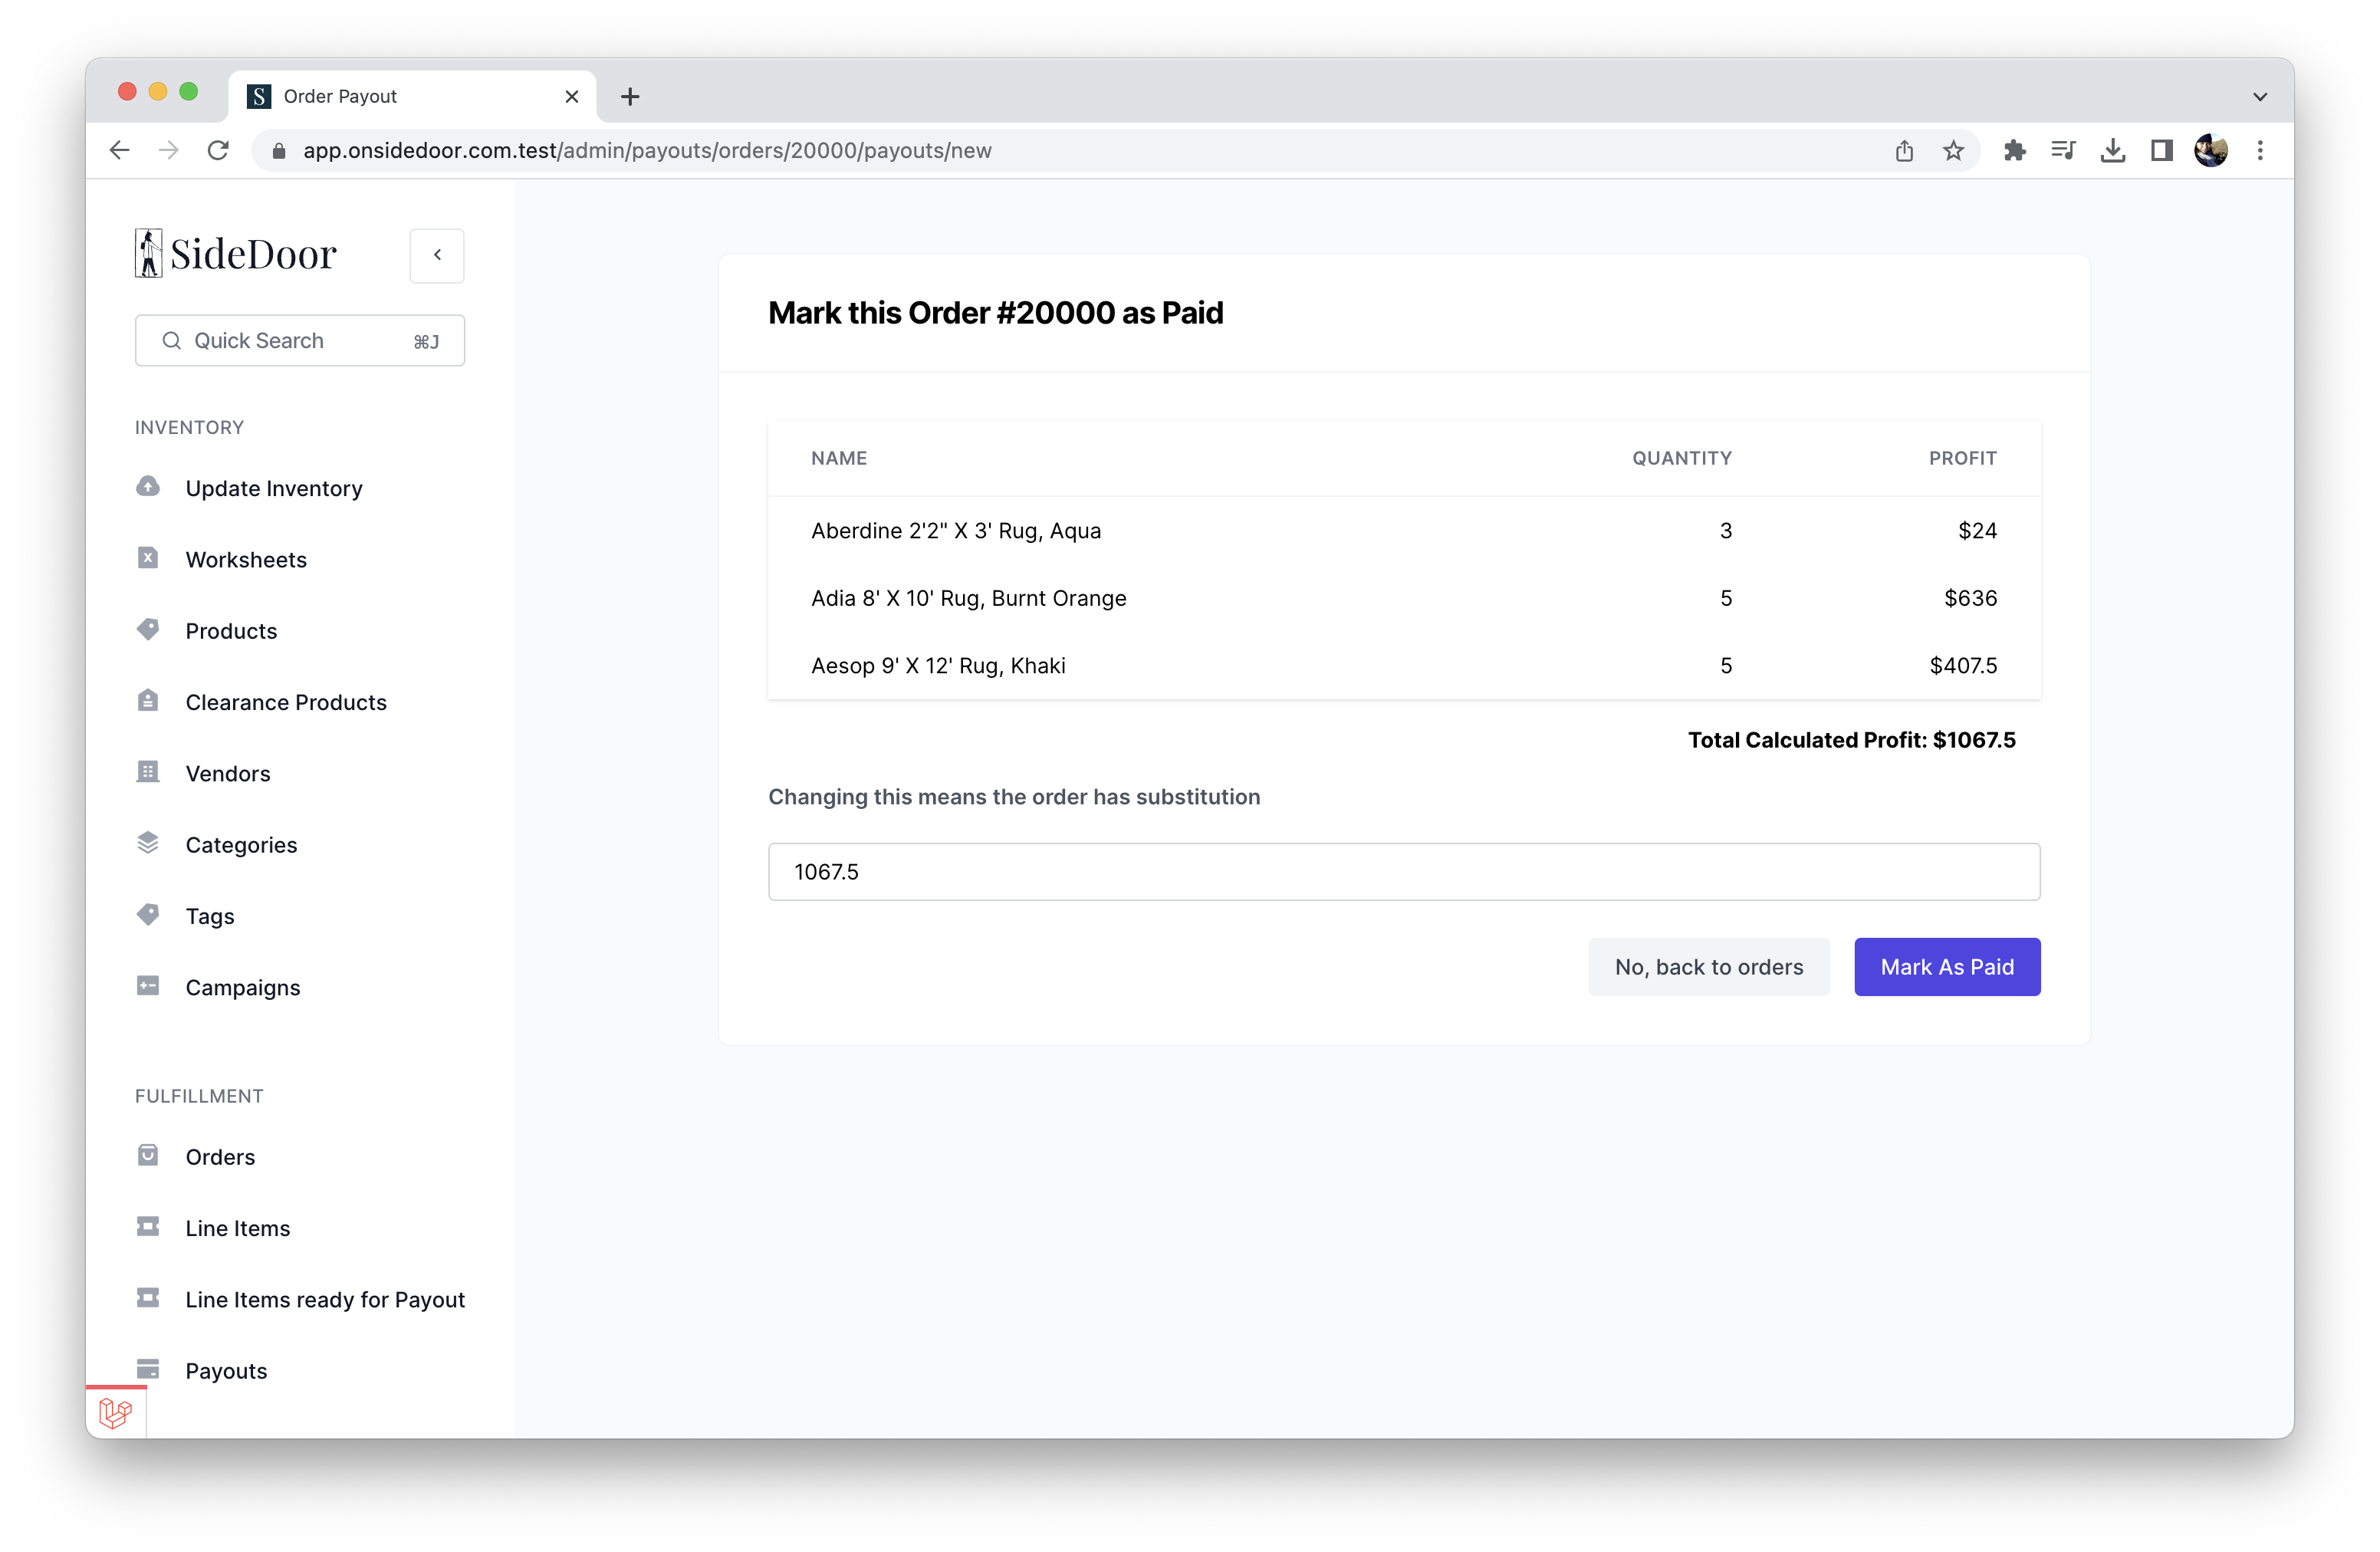The image size is (2380, 1552).
Task: Click the Worksheets spreadsheet icon
Action: click(x=148, y=558)
